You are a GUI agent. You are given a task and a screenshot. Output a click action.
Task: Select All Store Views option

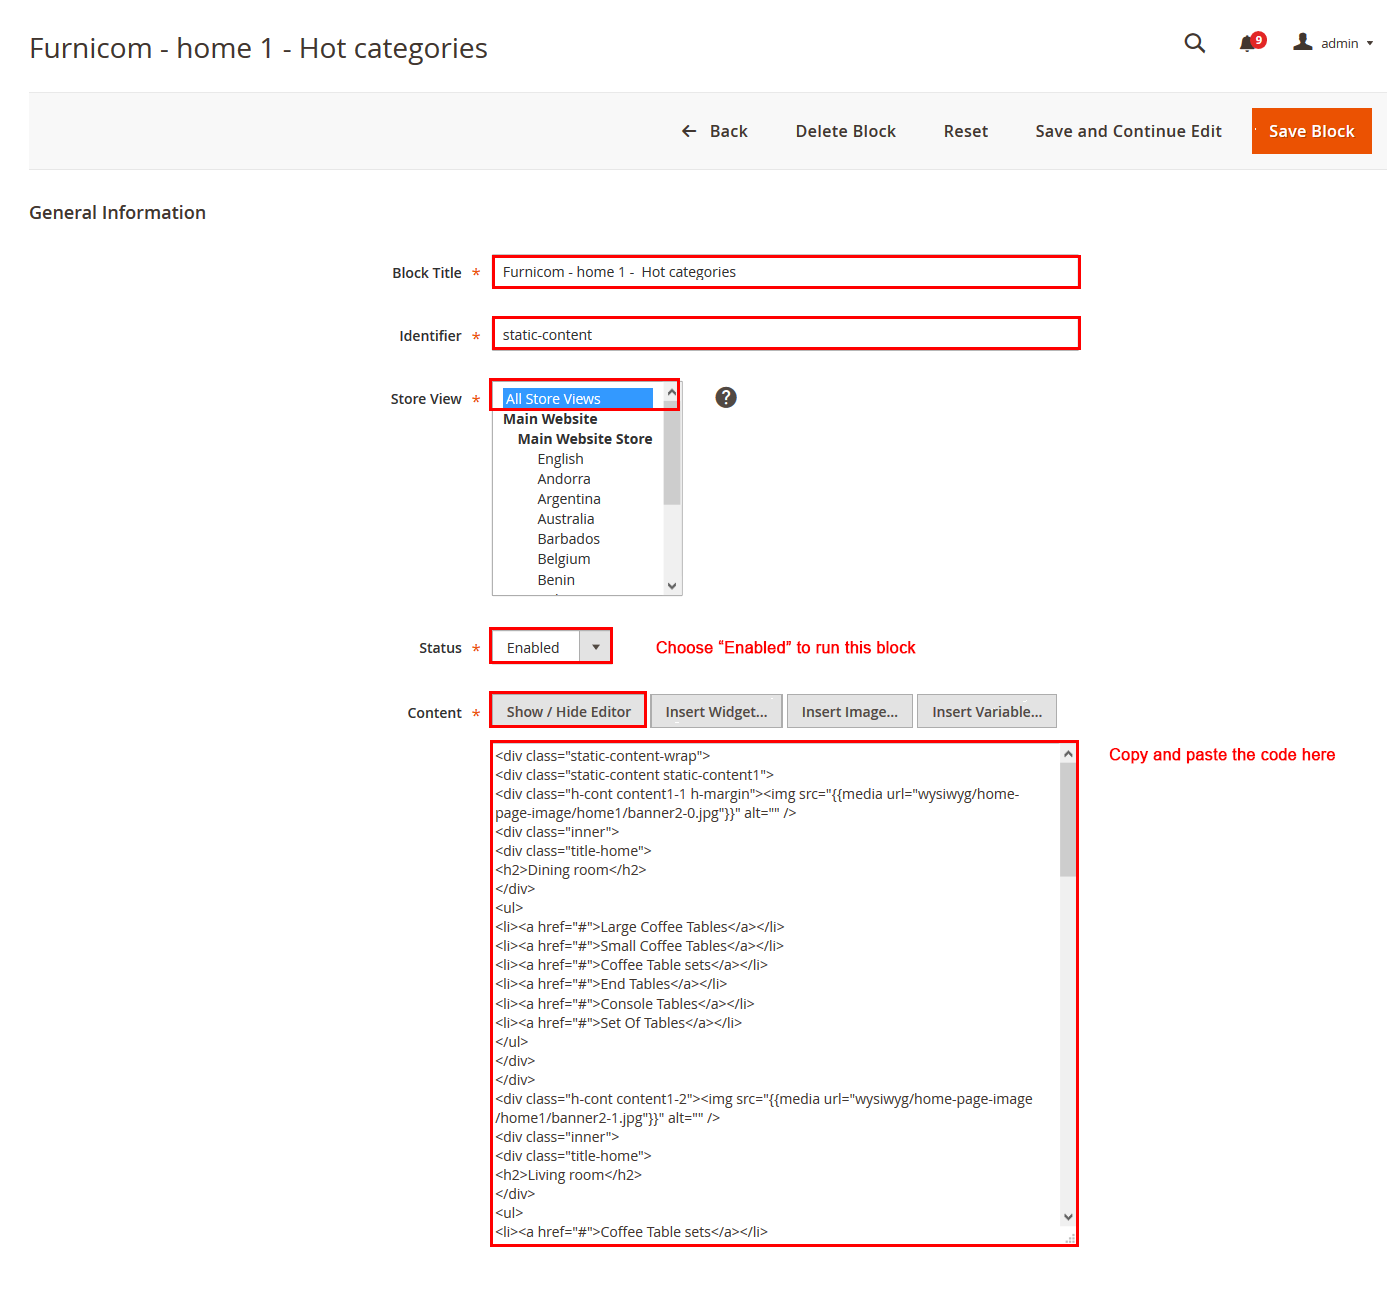577,398
